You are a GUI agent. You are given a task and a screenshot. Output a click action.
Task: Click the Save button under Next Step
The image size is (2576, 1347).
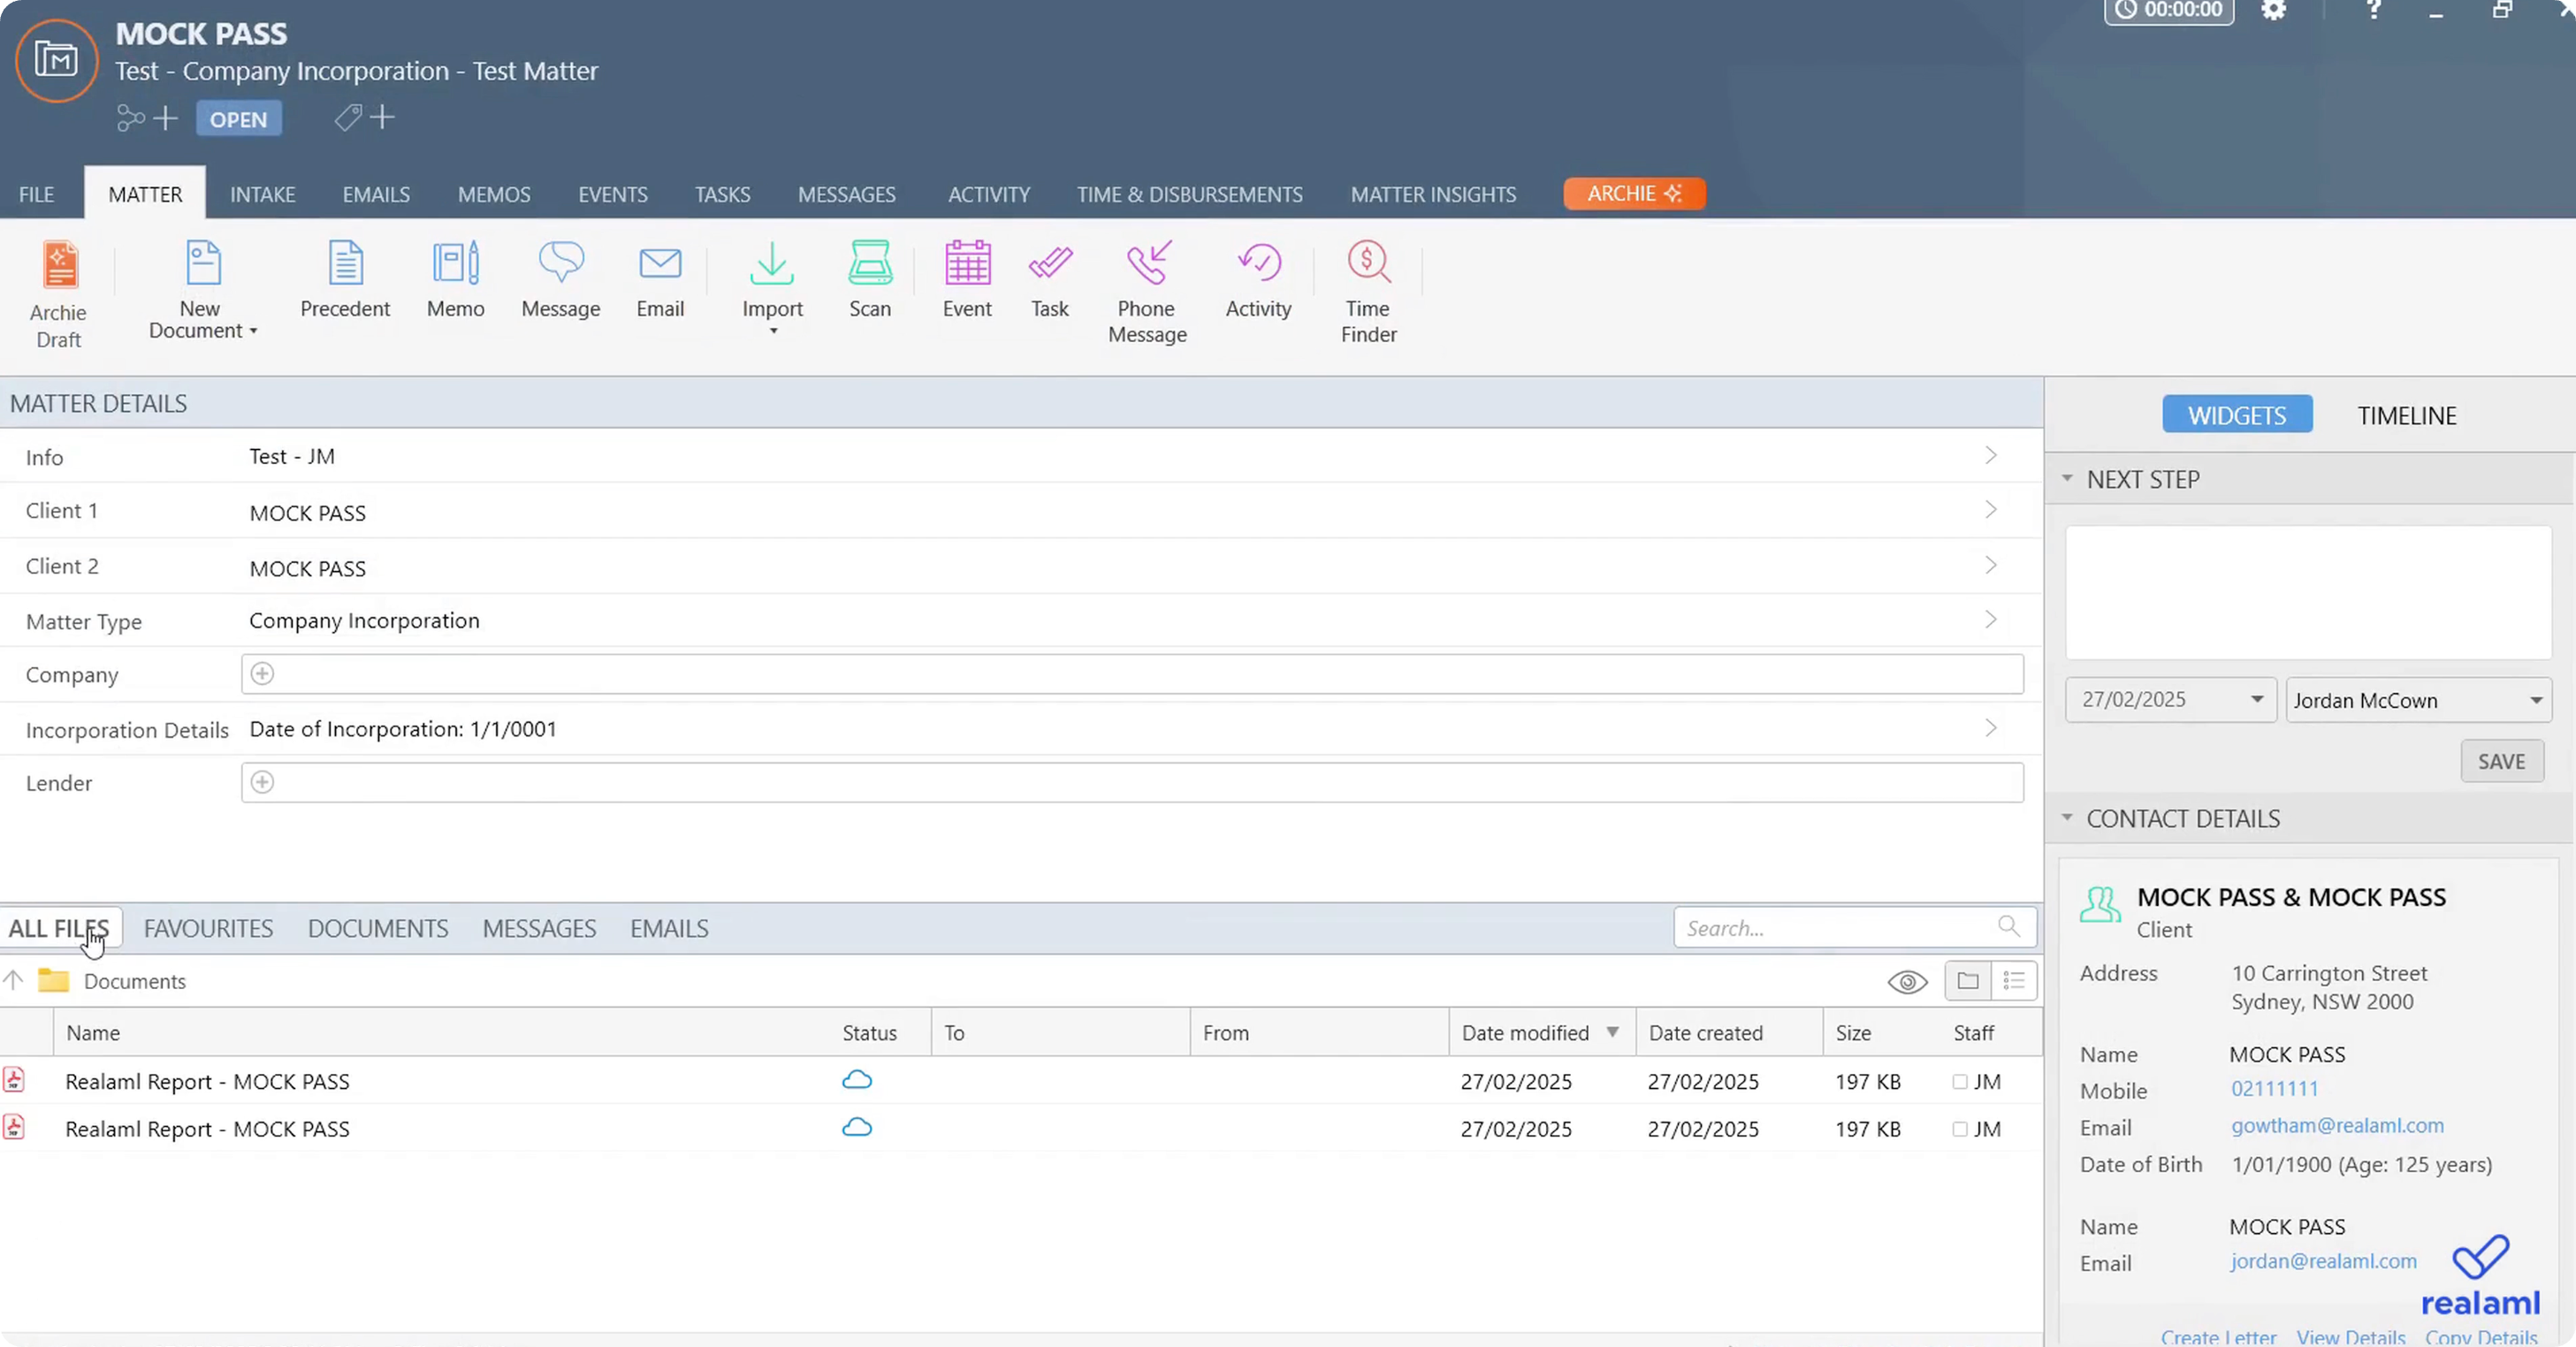pos(2501,761)
